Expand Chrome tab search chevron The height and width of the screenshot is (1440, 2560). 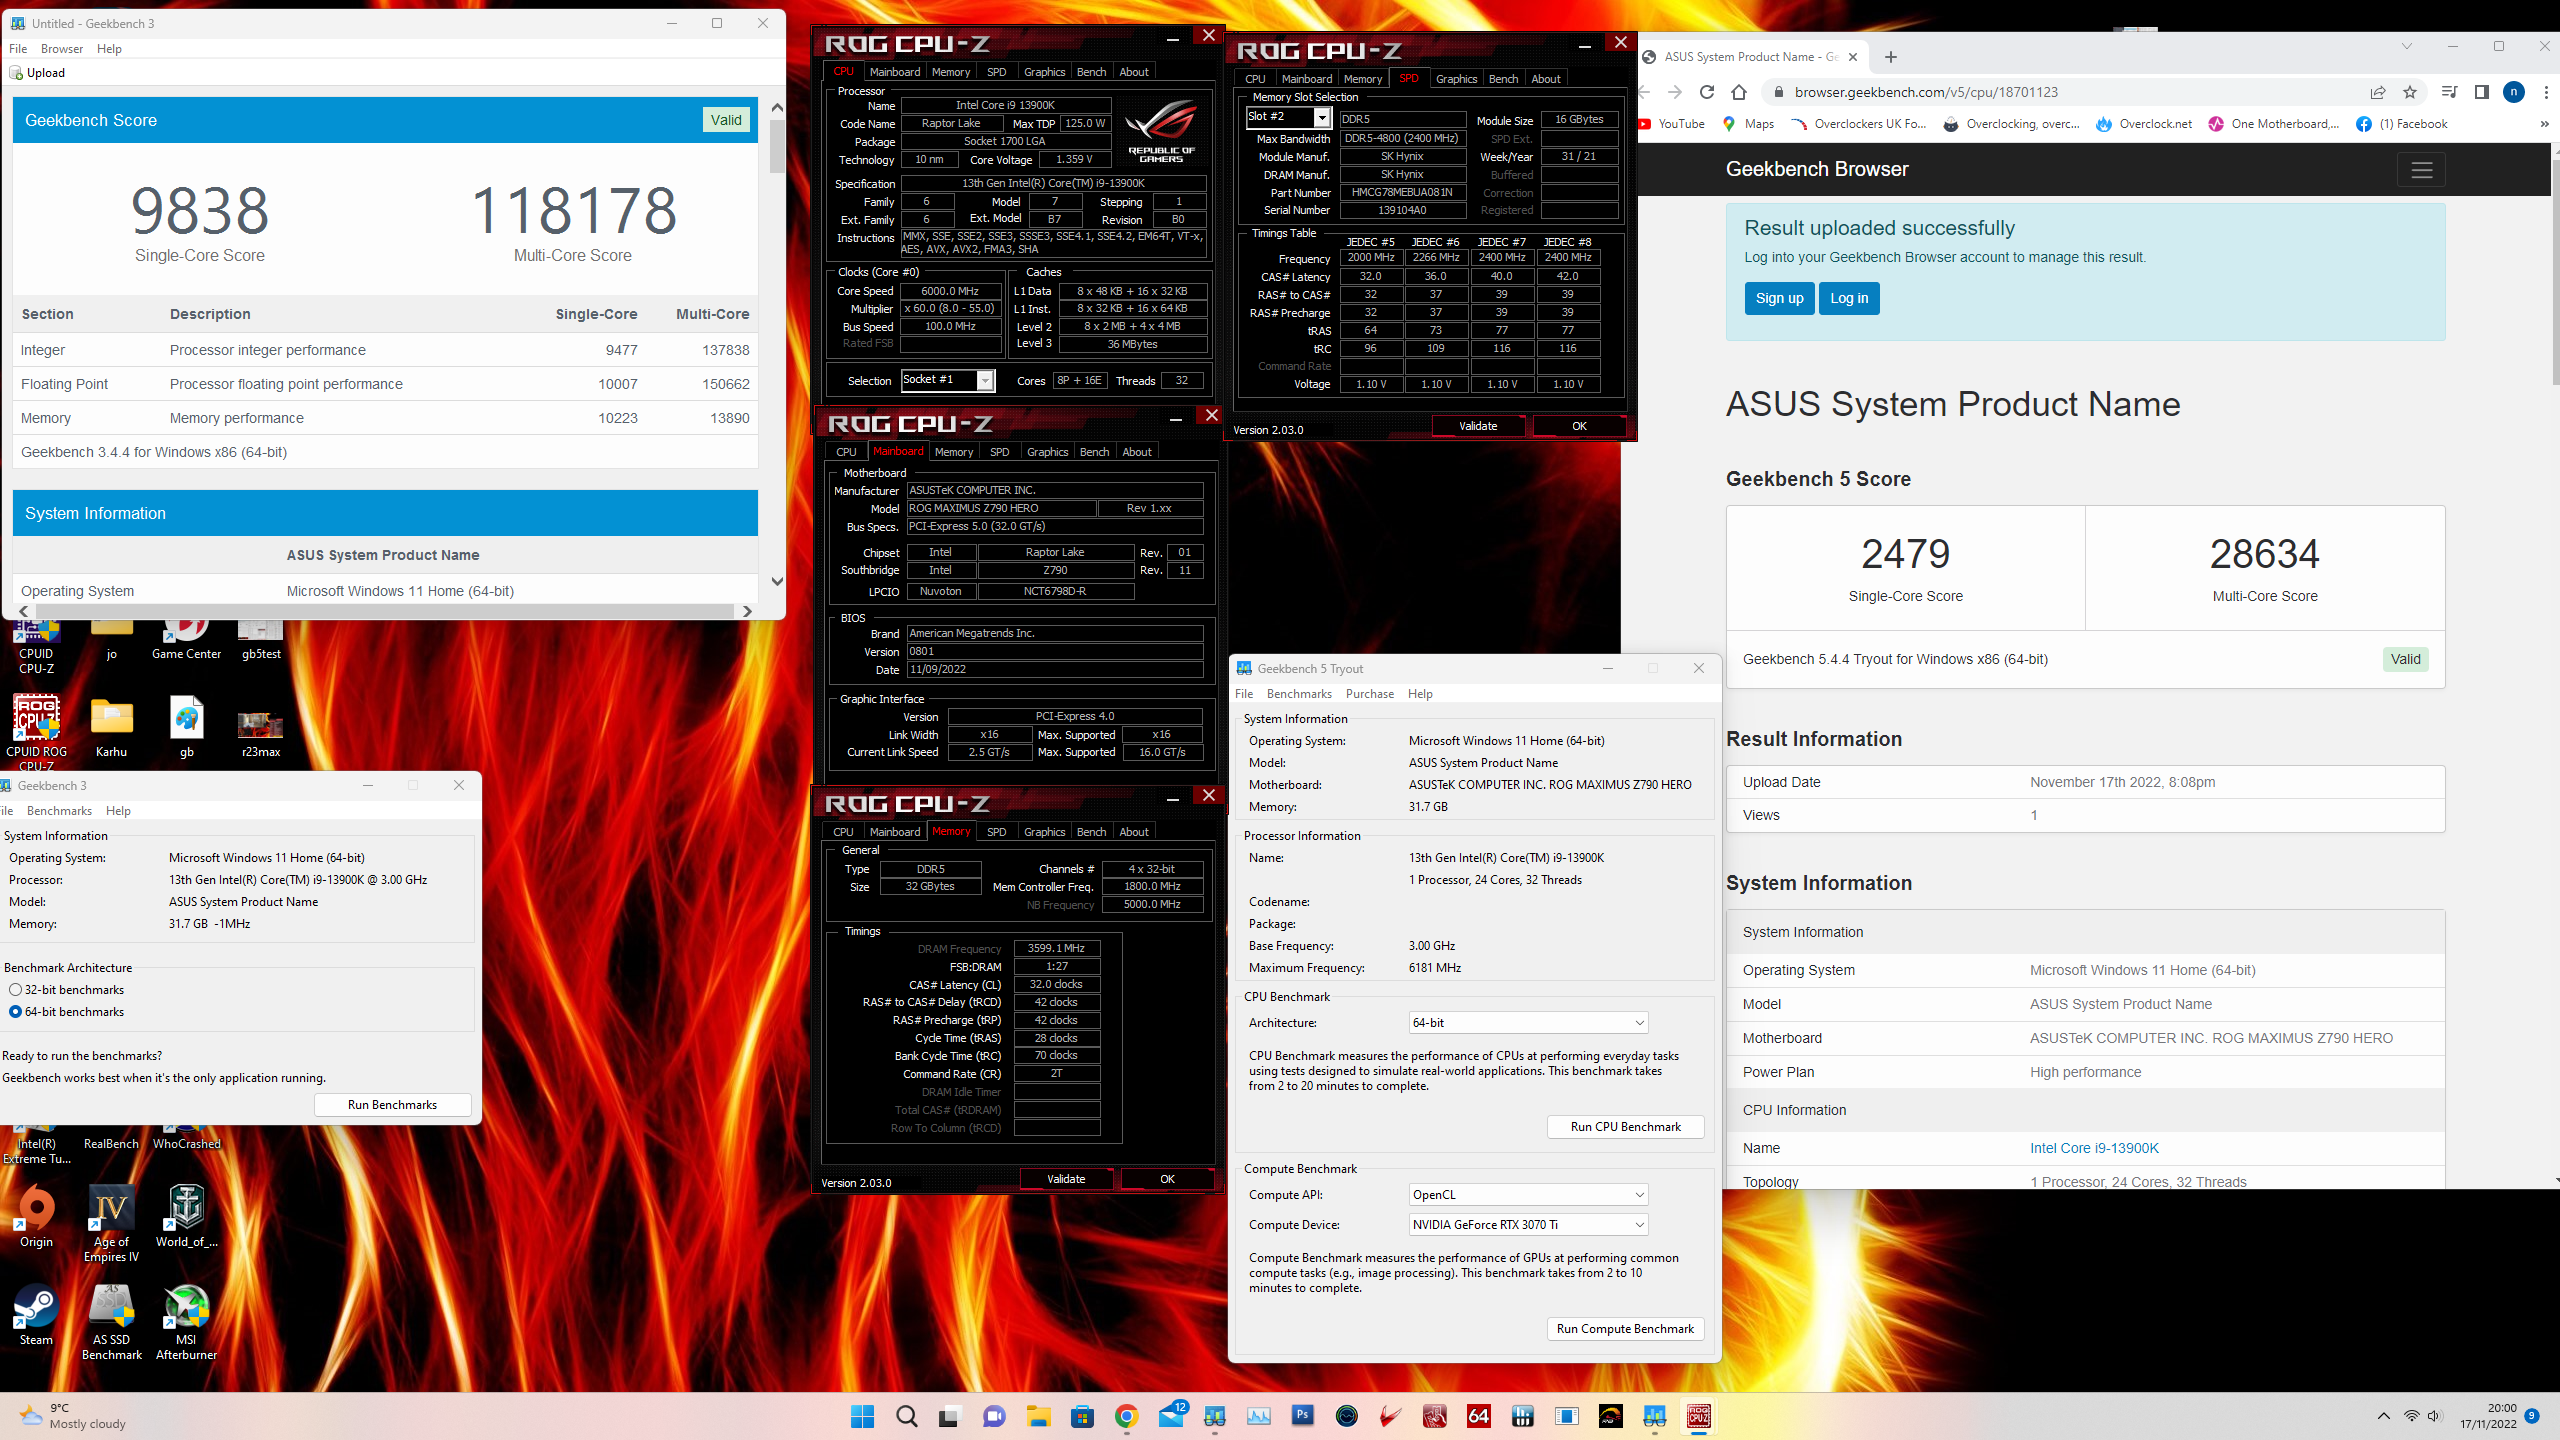point(2407,46)
